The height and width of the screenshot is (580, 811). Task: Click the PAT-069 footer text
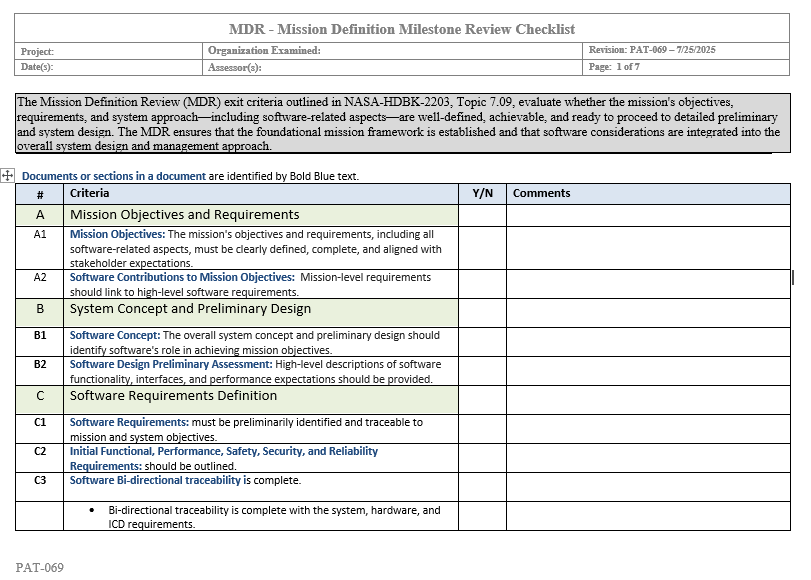(x=39, y=568)
